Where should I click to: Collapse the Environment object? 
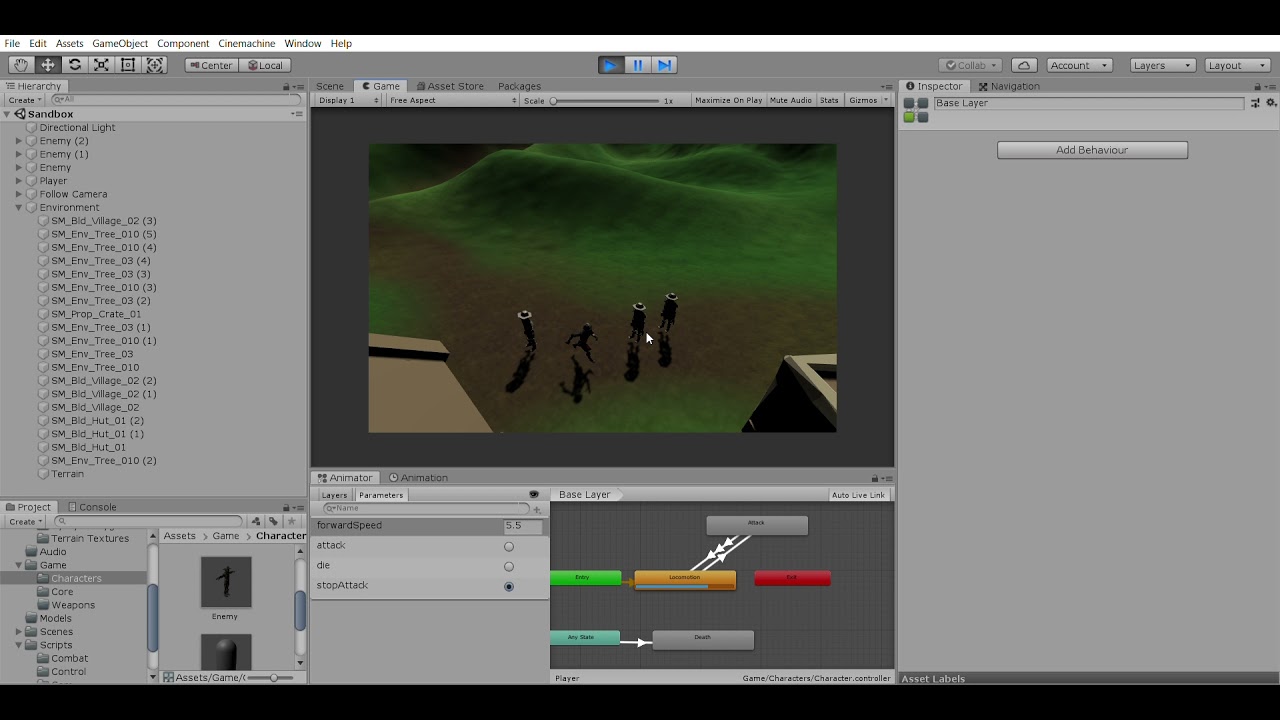19,208
